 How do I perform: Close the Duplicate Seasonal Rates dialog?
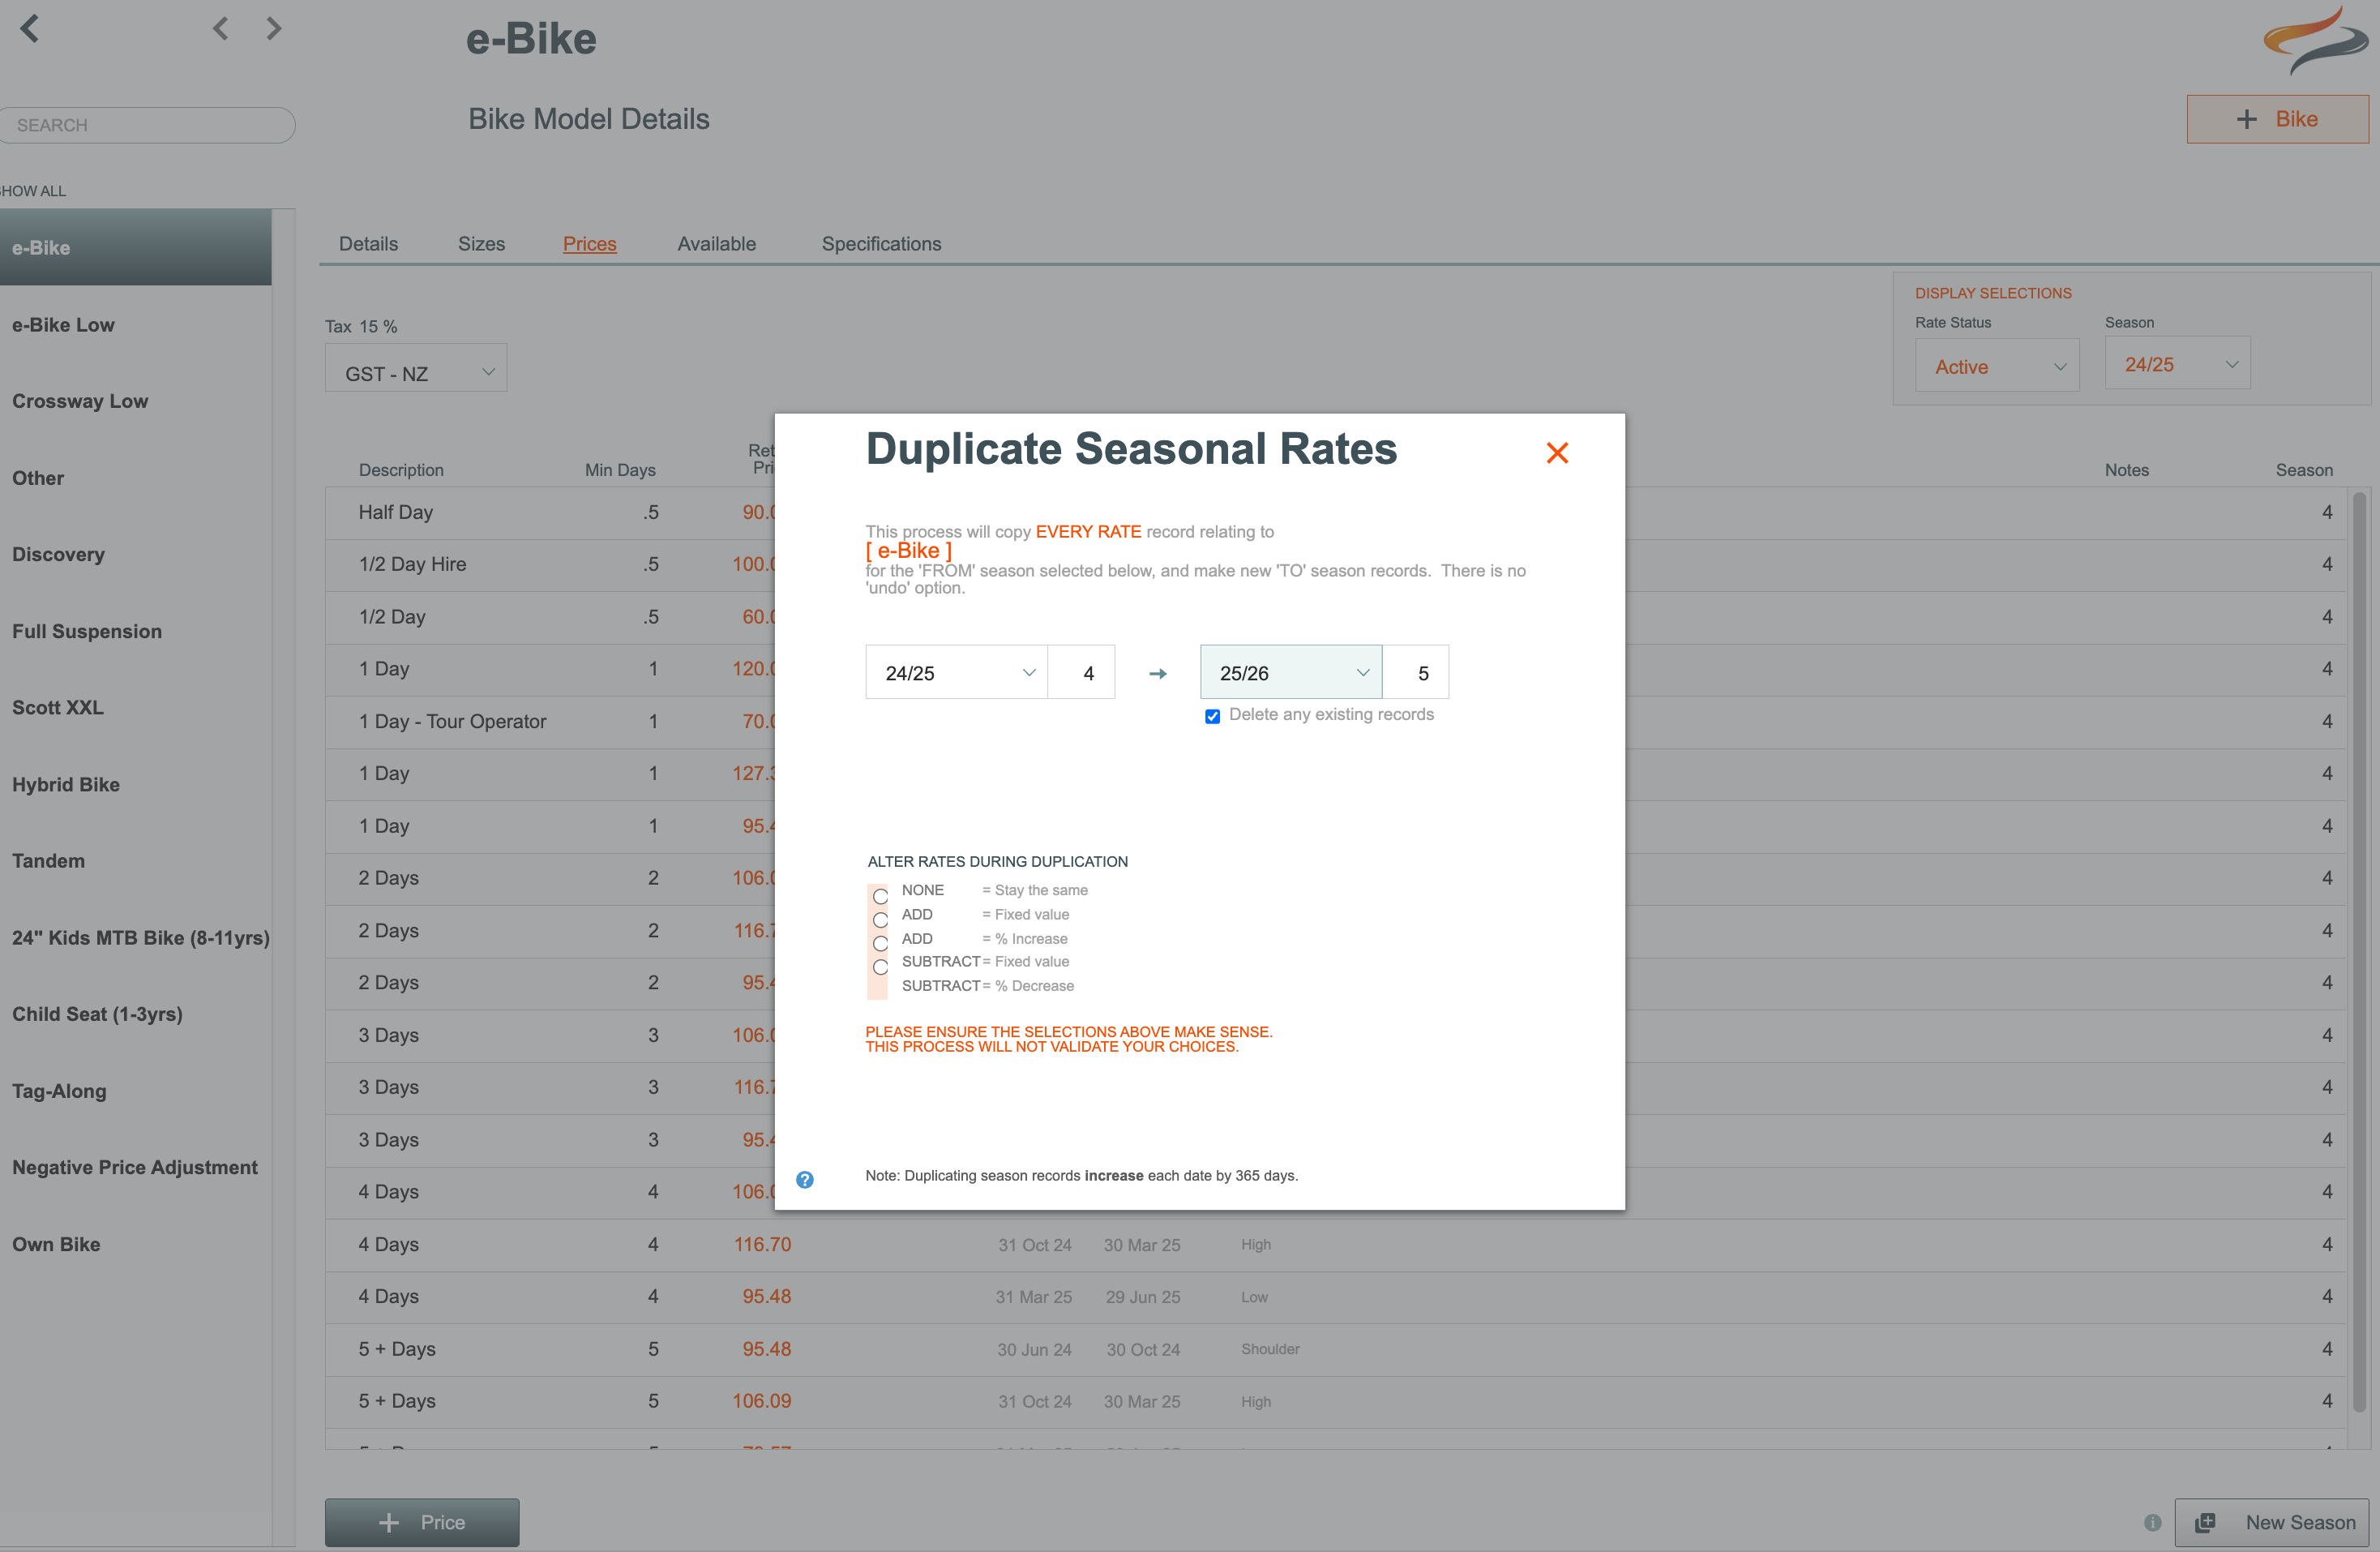(1557, 453)
